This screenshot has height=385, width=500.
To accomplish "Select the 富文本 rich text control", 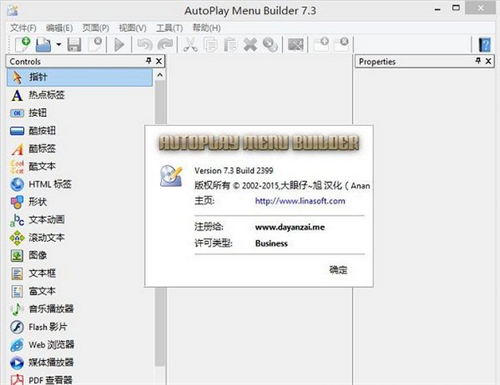I will [x=80, y=291].
